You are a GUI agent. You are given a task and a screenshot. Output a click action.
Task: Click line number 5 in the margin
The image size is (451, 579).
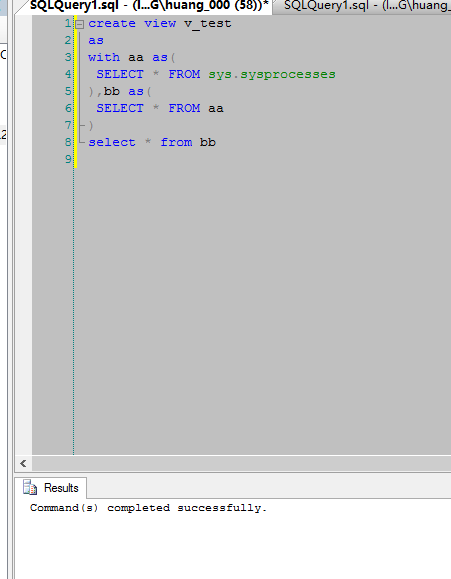pyautogui.click(x=68, y=91)
